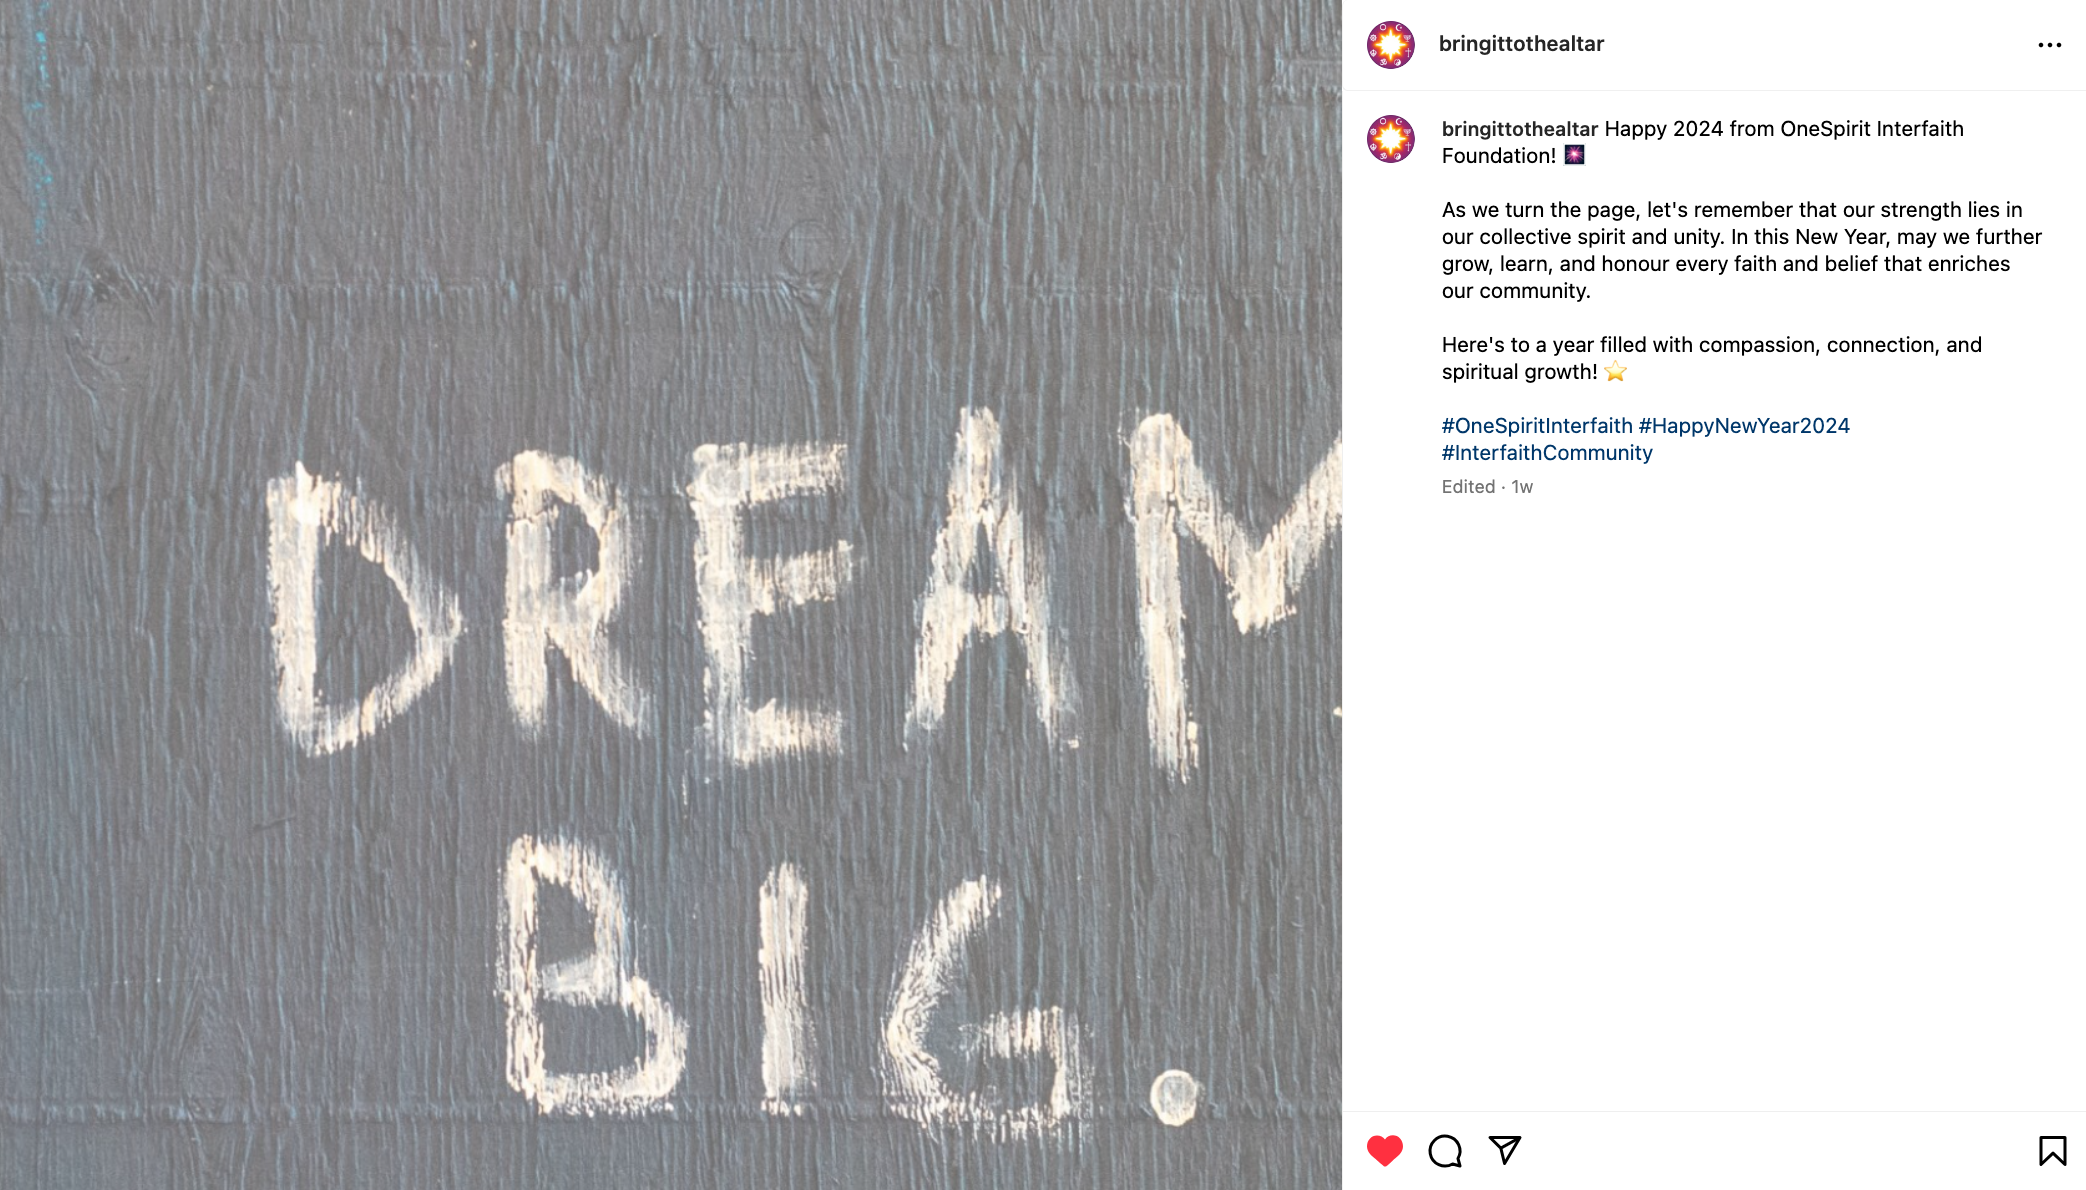Viewport: 2086px width, 1190px height.
Task: Open the #InterfaithCommunity hashtag
Action: point(1547,453)
